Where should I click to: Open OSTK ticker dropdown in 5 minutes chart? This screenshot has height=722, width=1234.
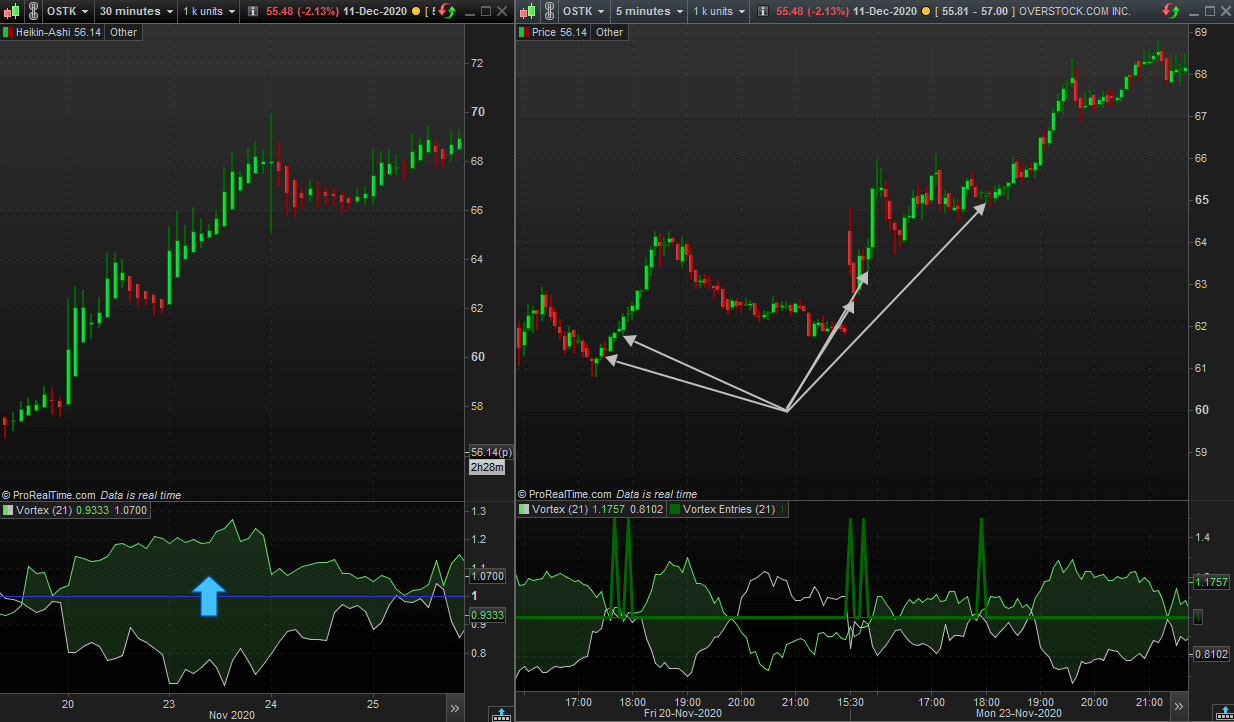point(582,11)
